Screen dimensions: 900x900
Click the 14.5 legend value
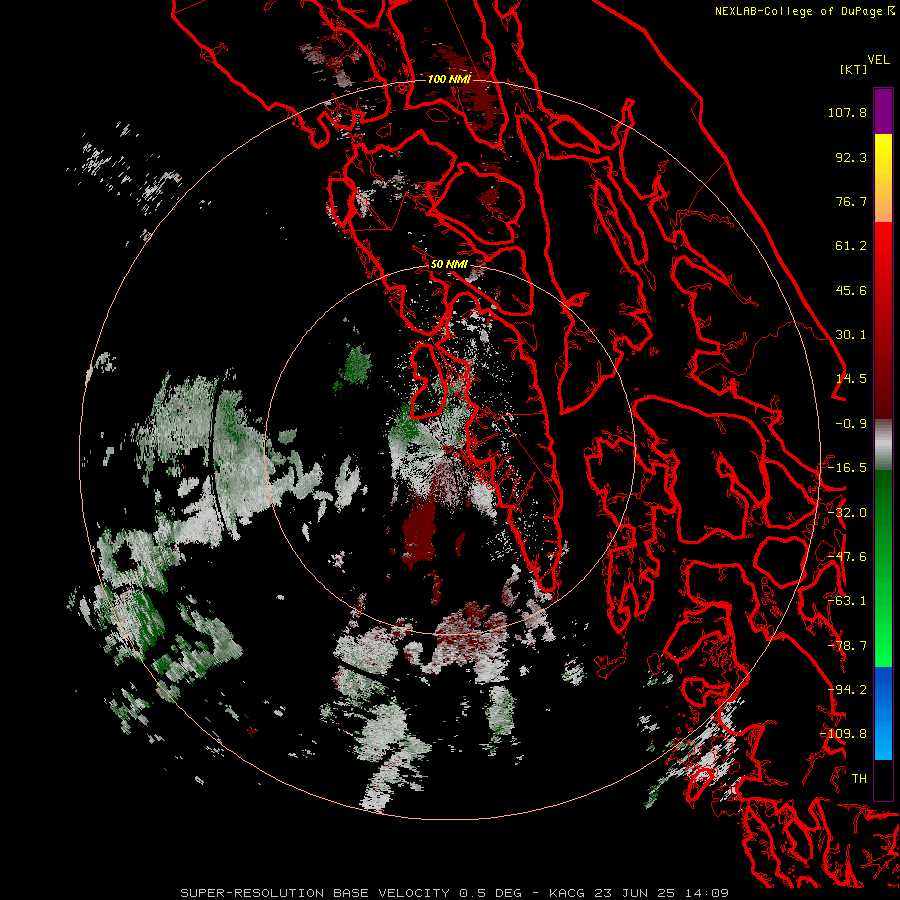click(851, 379)
